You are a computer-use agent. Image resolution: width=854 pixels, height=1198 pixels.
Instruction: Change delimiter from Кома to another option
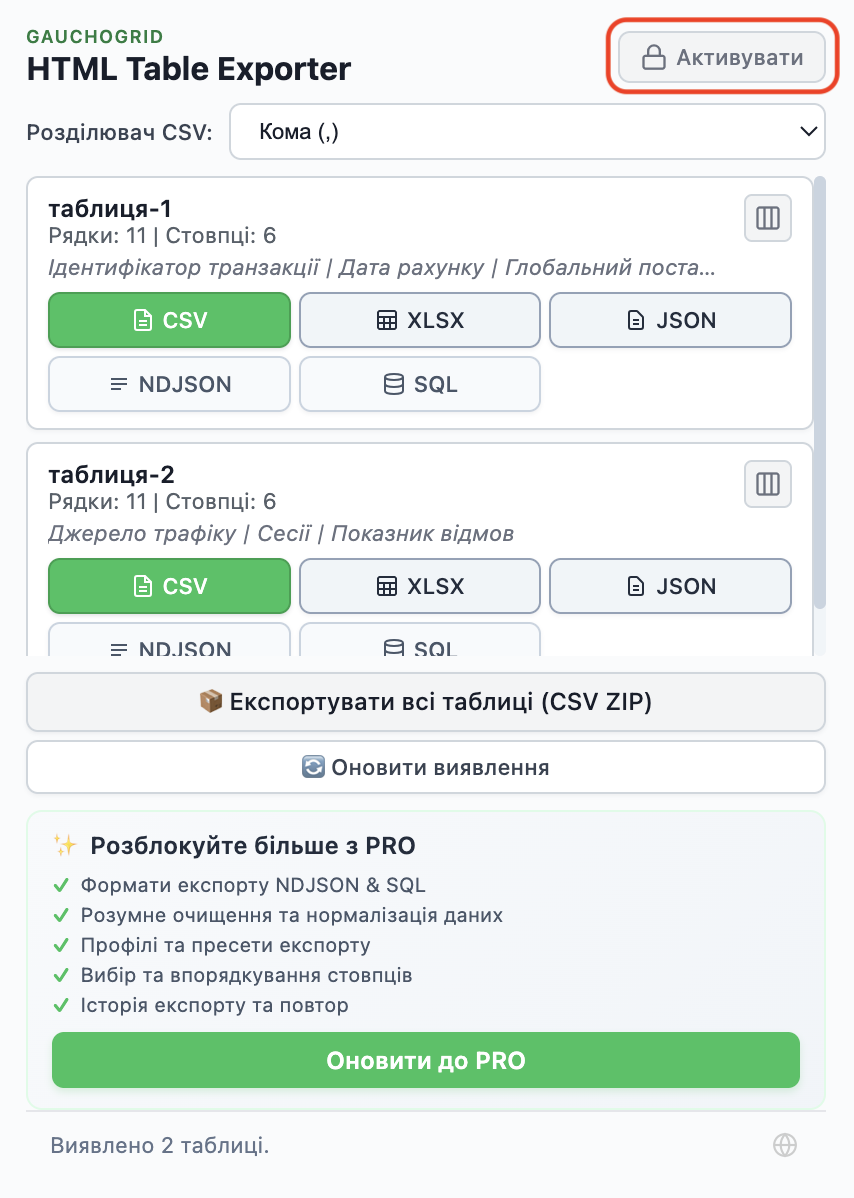[x=527, y=131]
